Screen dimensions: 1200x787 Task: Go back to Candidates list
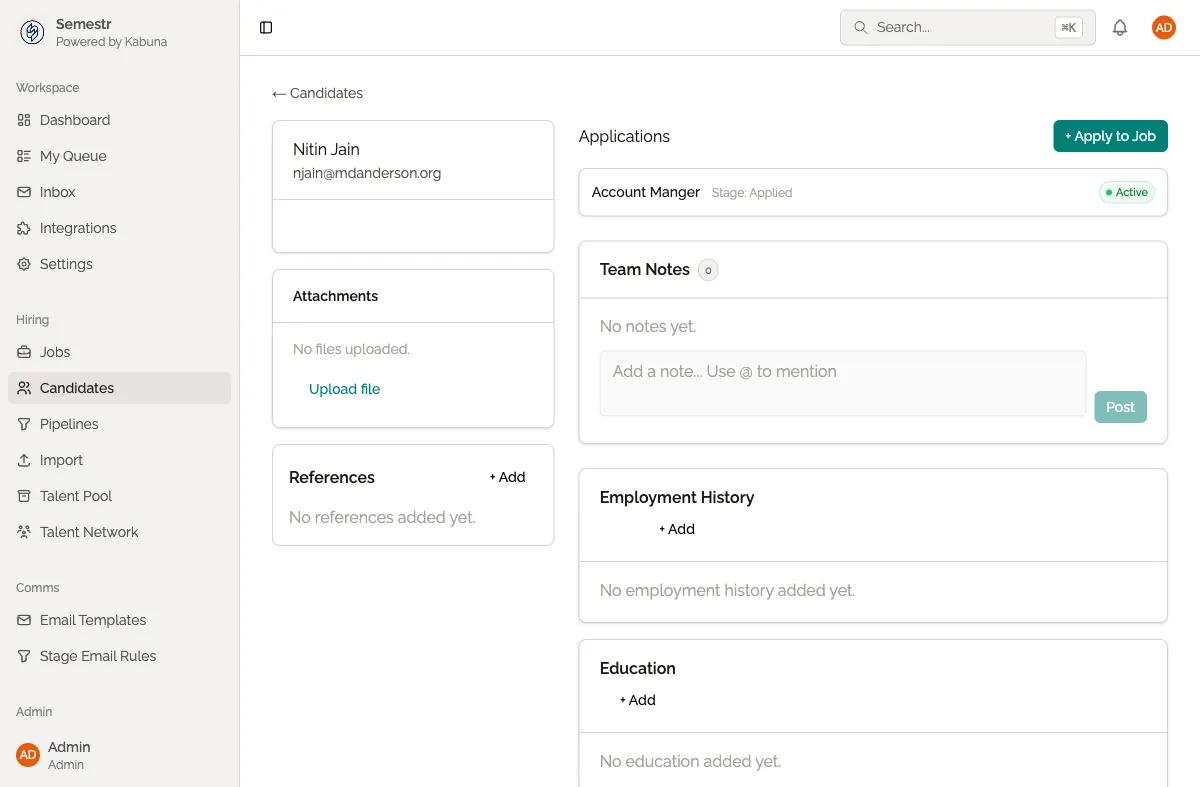(x=318, y=93)
